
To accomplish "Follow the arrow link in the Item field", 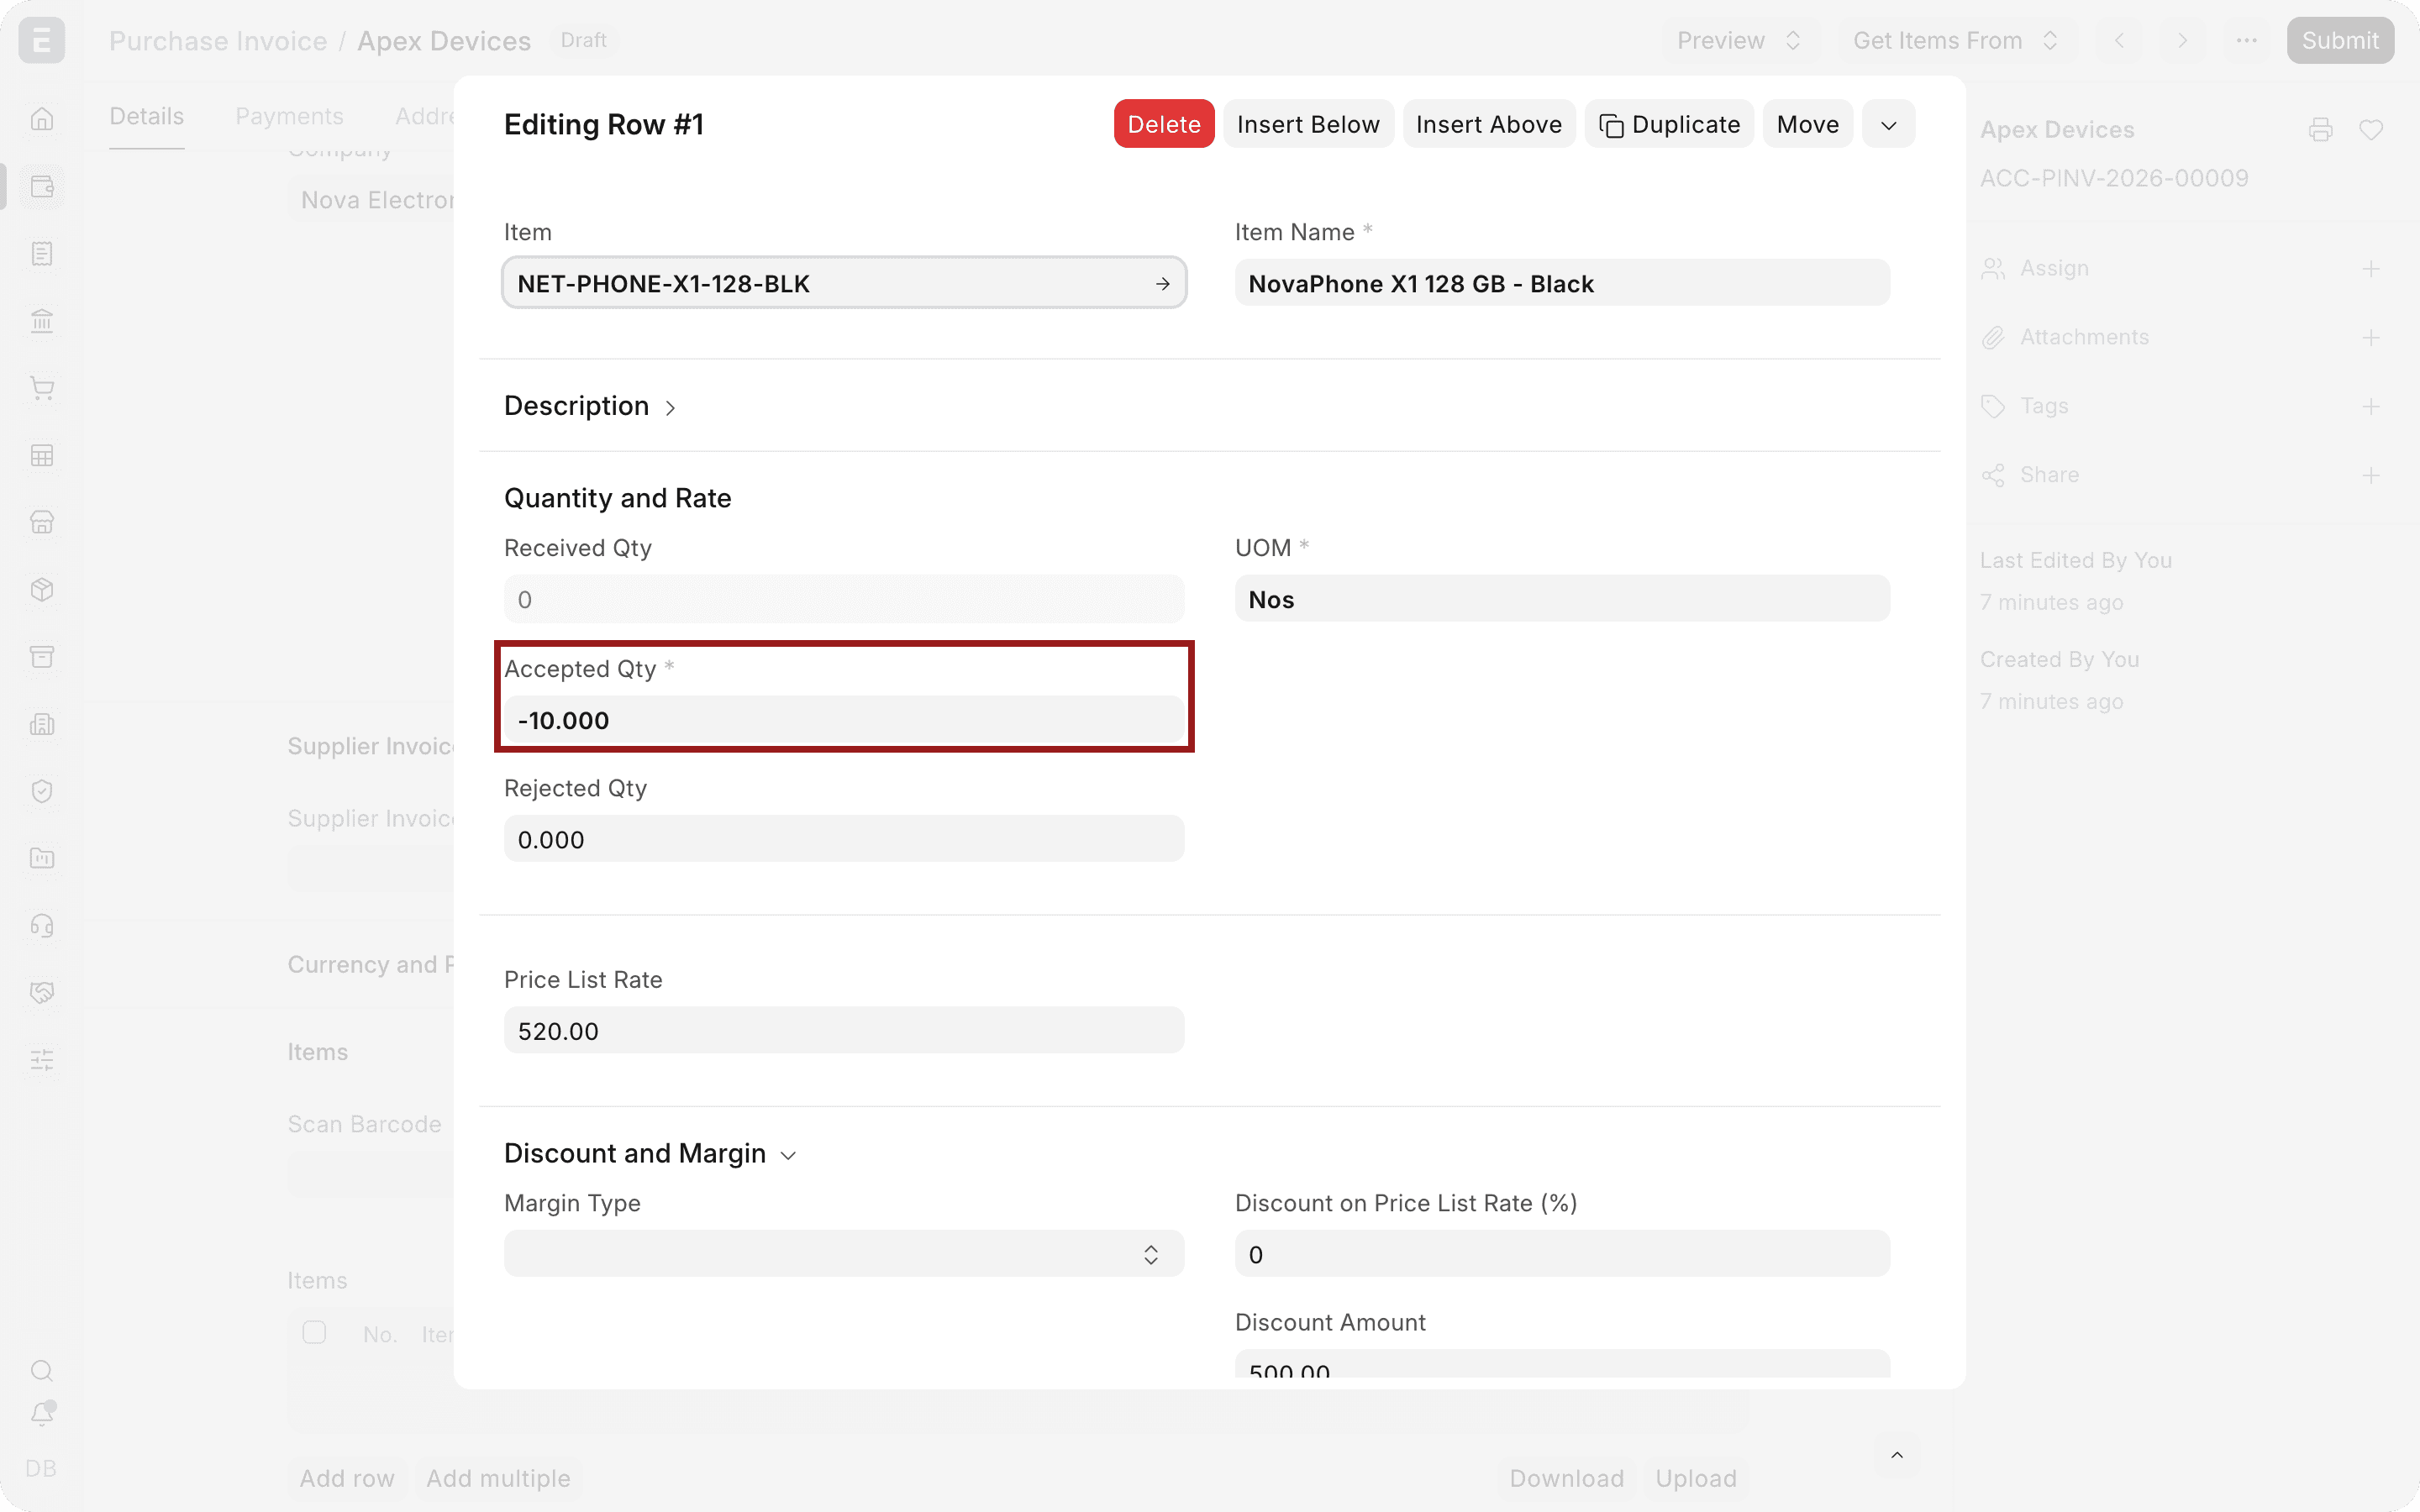I will coord(1162,284).
